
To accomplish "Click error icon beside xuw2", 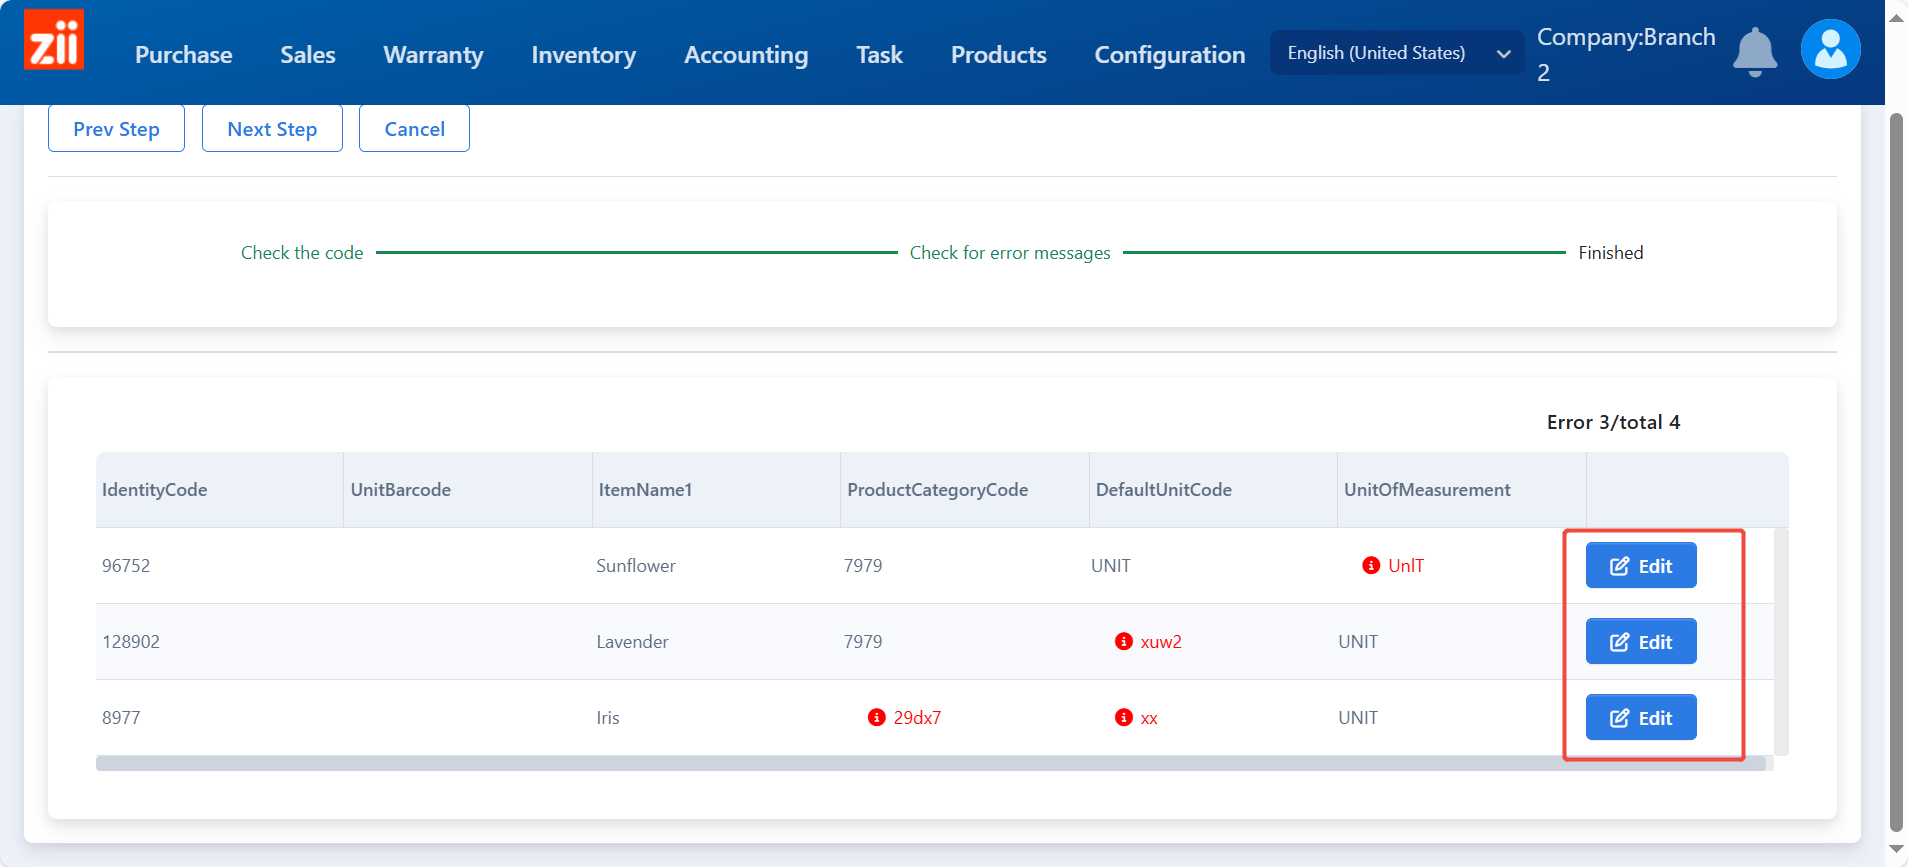I will point(1124,642).
